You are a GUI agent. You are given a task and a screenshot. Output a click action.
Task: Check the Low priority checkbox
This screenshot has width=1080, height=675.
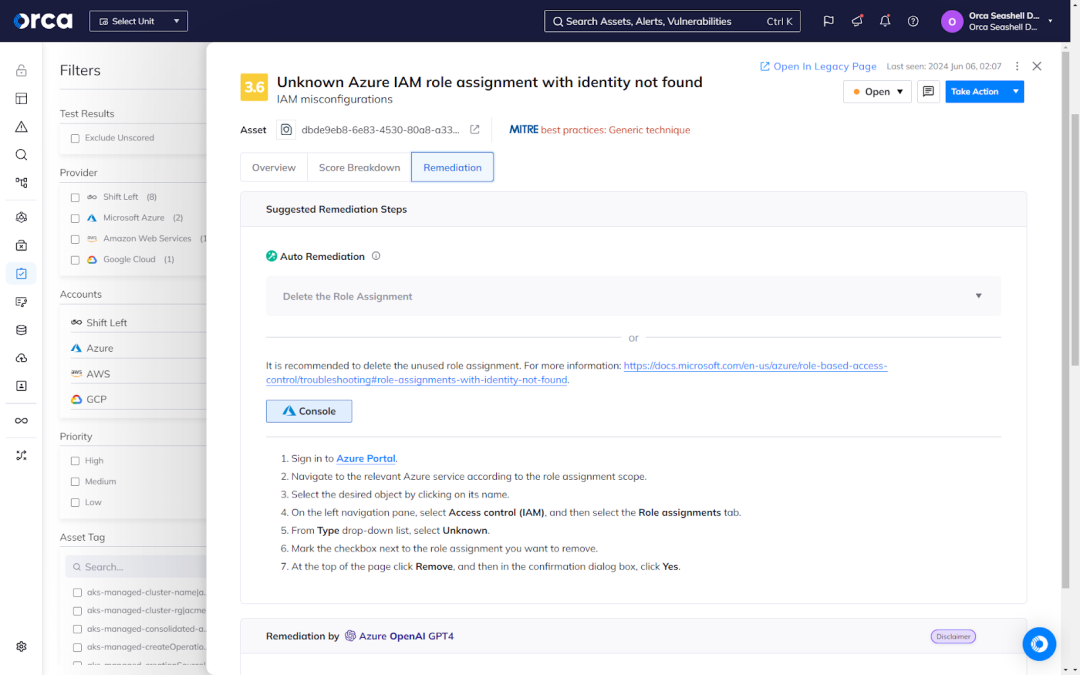pos(75,503)
